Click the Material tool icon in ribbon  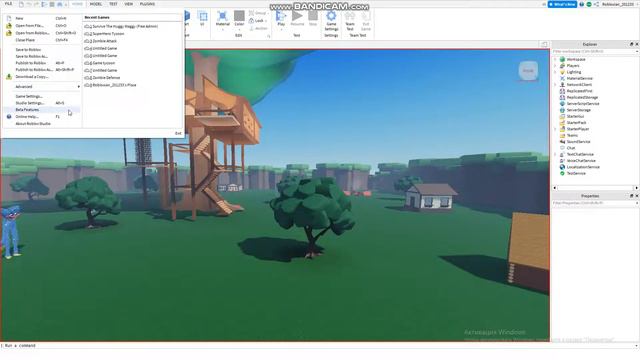(x=222, y=16)
